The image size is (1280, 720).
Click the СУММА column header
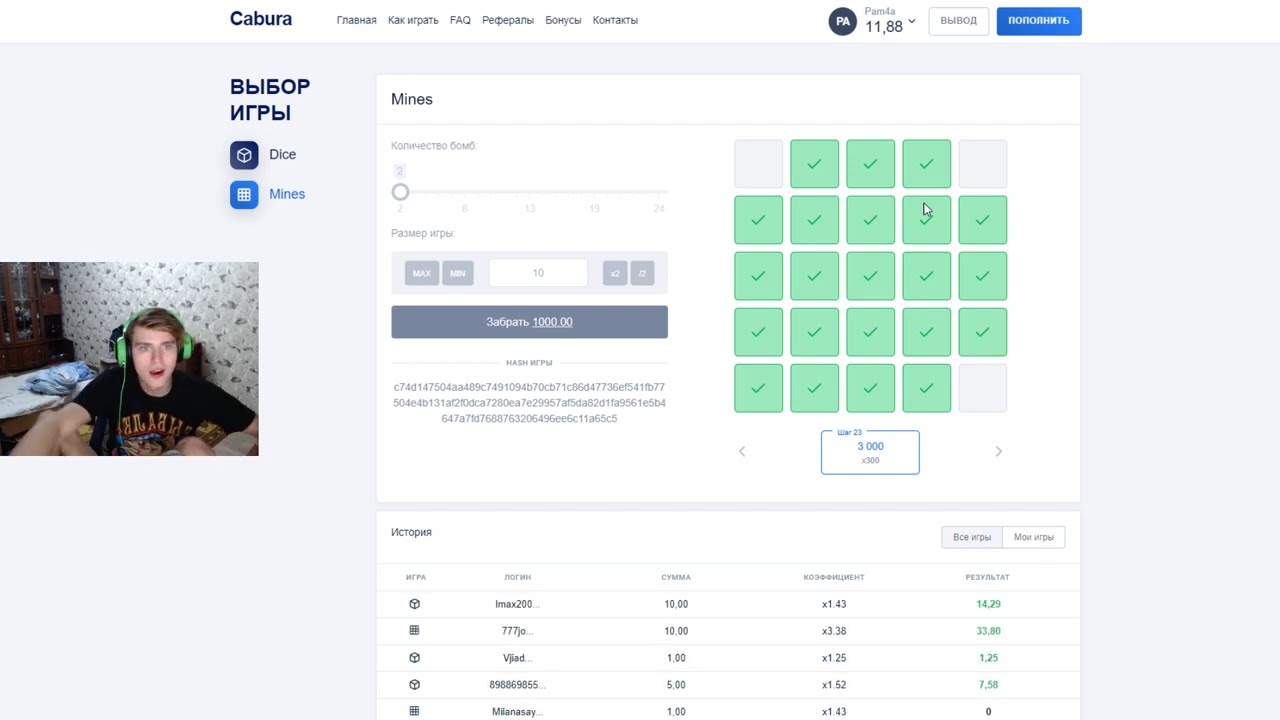tap(676, 577)
